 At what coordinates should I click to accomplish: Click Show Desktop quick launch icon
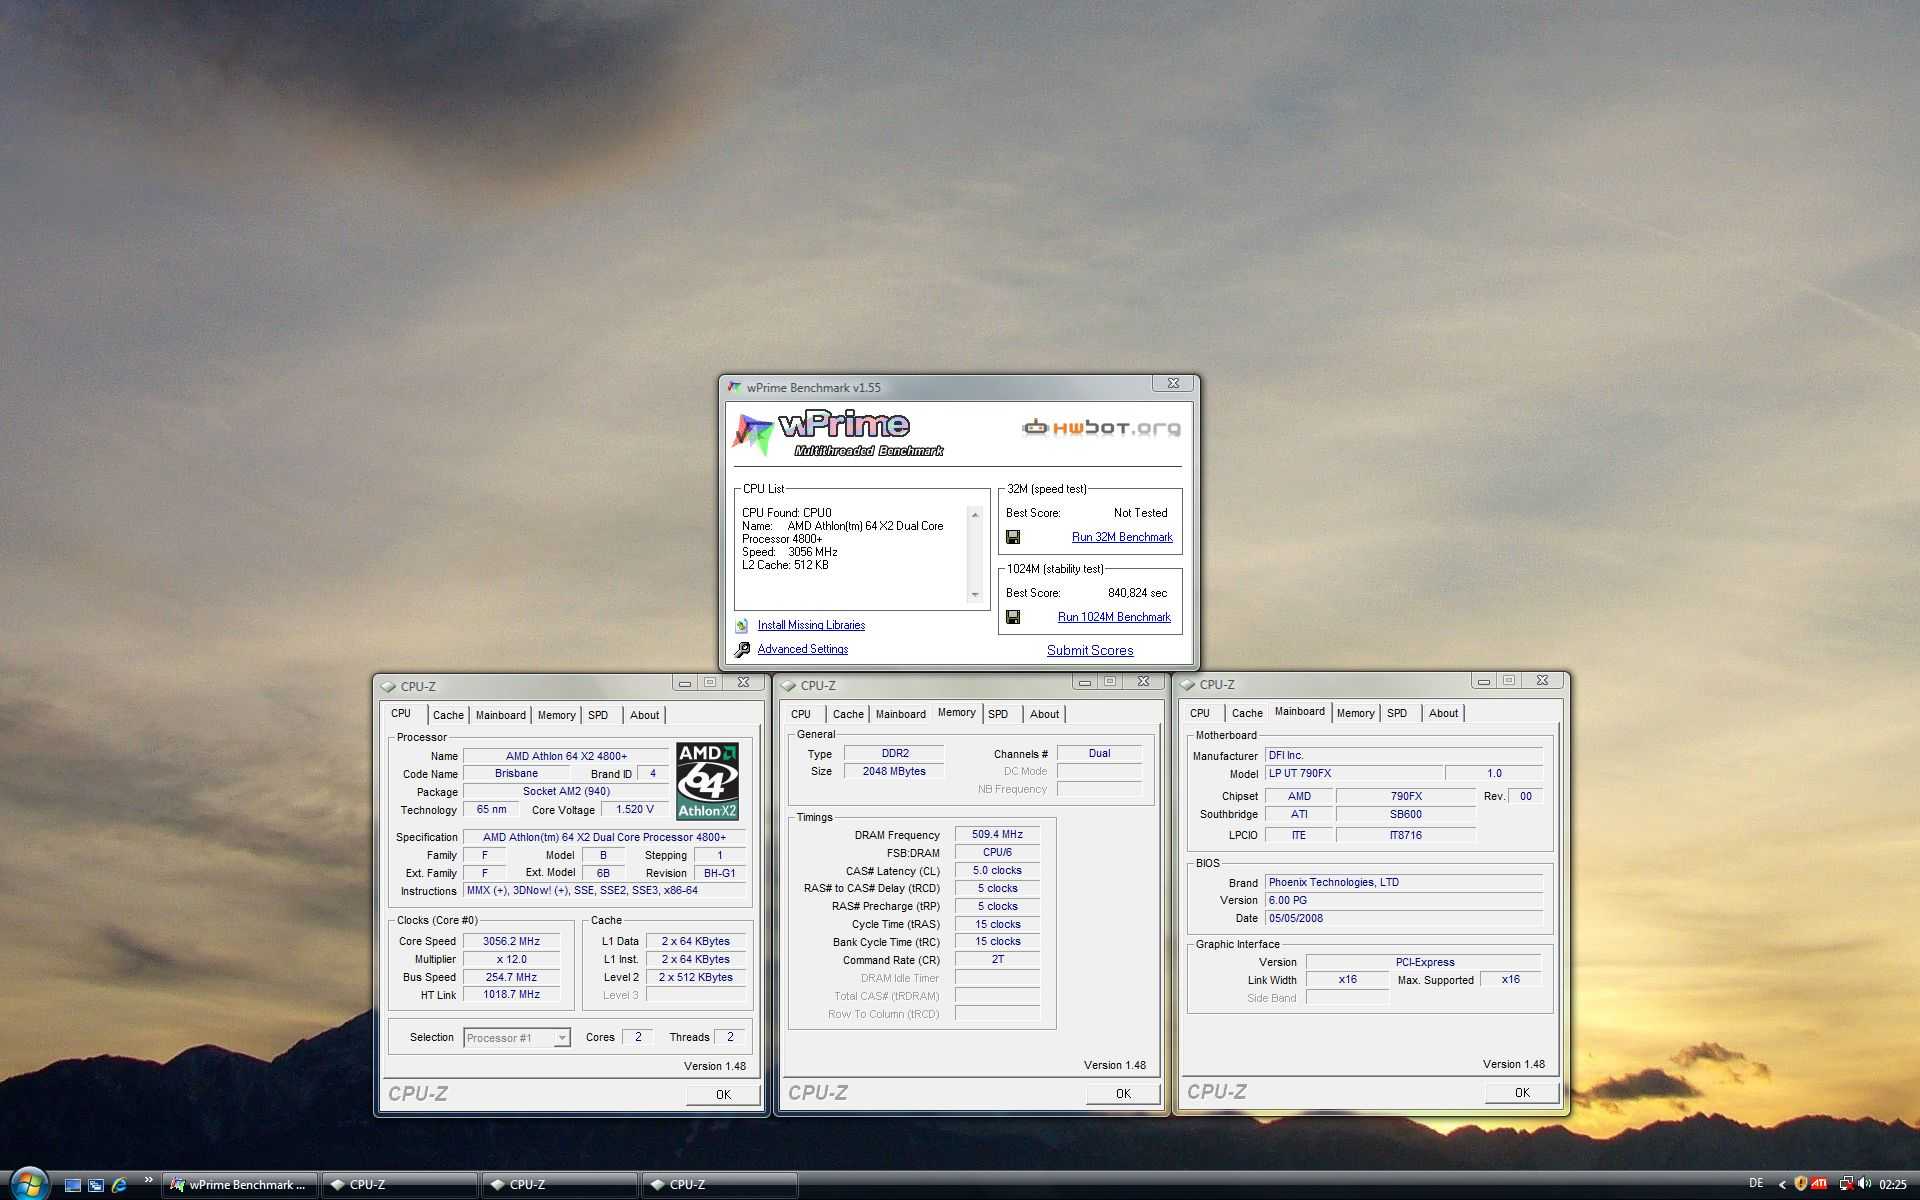pos(72,1185)
